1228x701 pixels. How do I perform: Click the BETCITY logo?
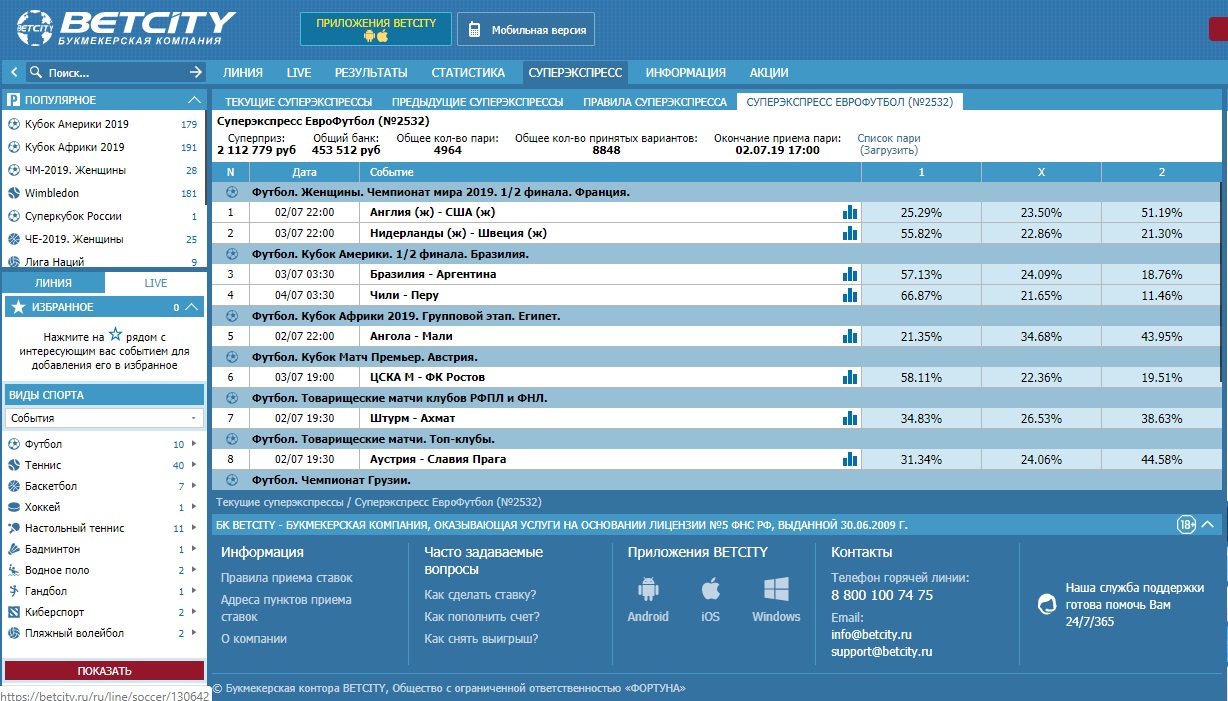pyautogui.click(x=125, y=28)
